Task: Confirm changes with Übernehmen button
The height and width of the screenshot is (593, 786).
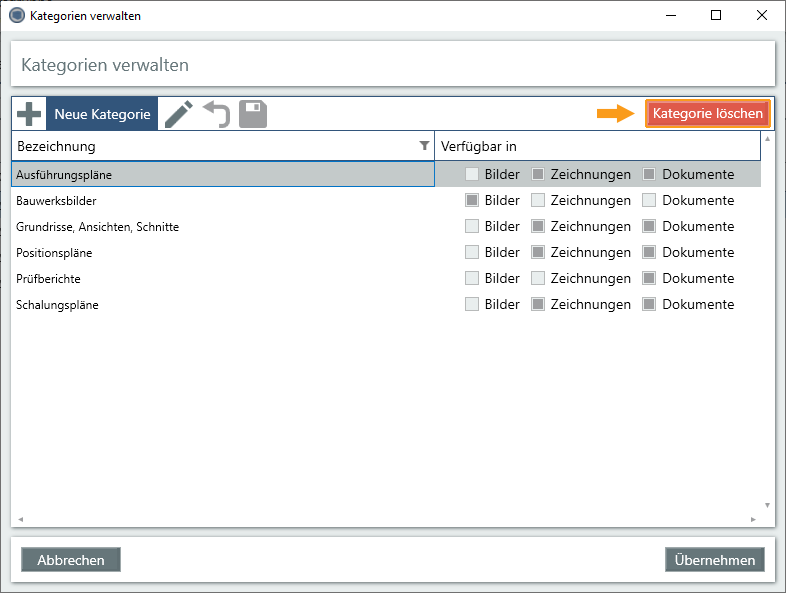Action: pyautogui.click(x=715, y=560)
